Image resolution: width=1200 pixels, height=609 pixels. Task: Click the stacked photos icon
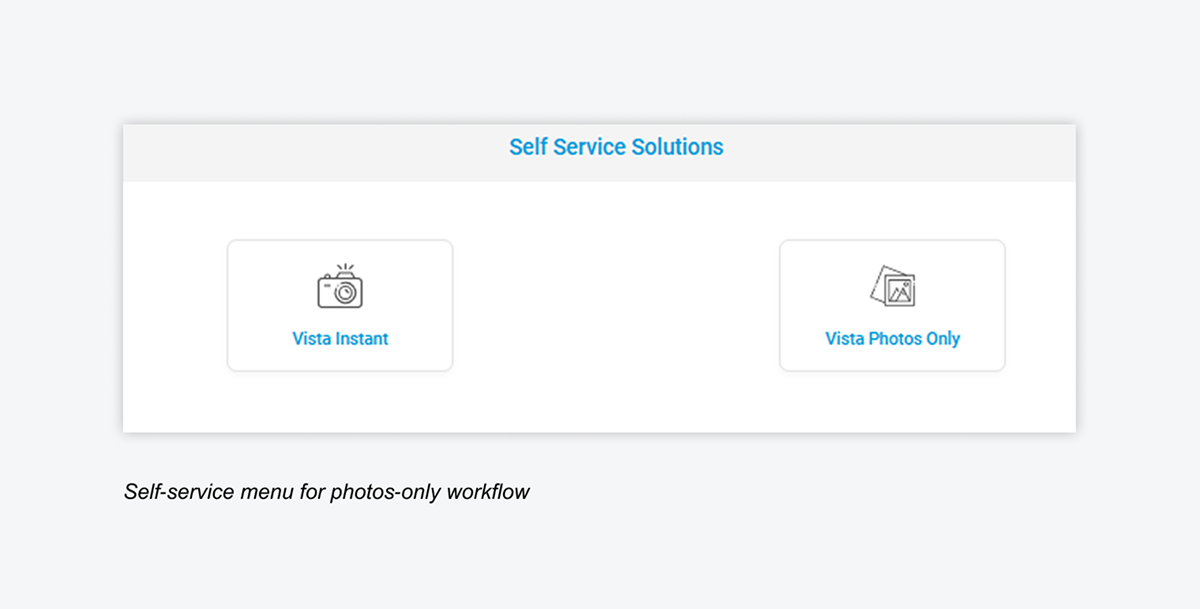[893, 286]
